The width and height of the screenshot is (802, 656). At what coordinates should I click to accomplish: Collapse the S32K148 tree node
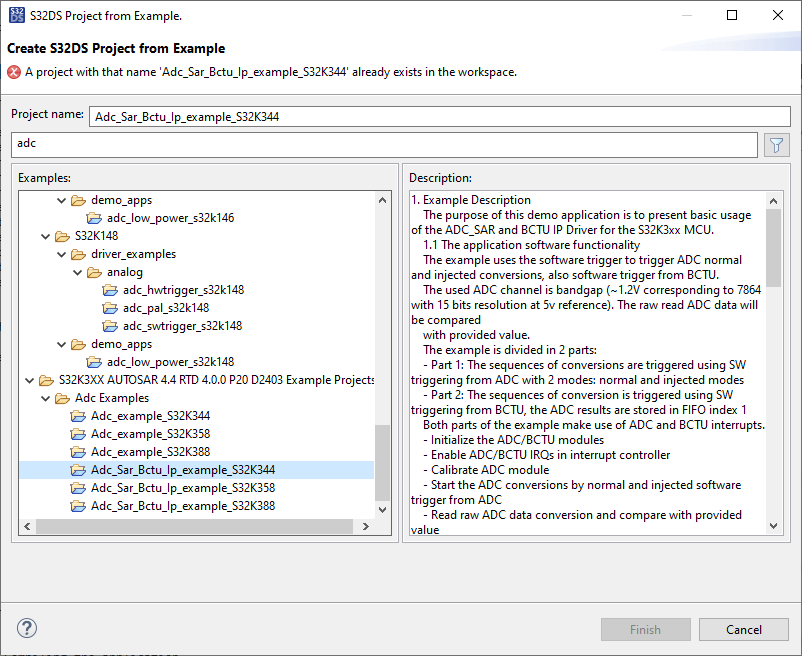(x=45, y=236)
